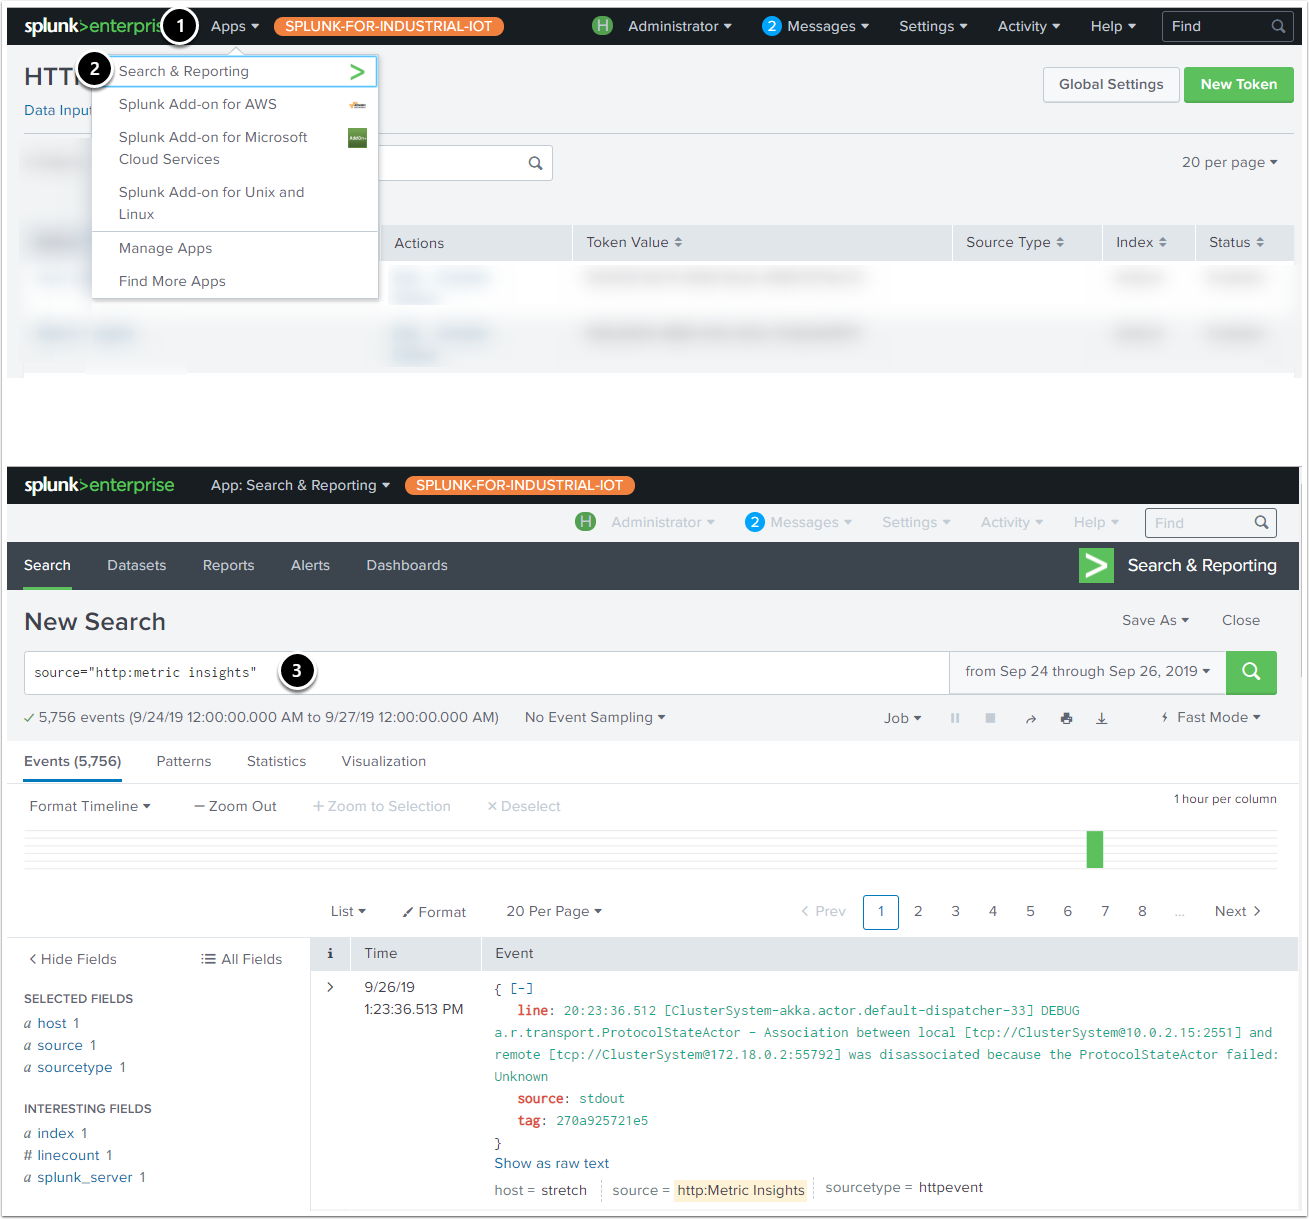Switch to the Patterns tab
This screenshot has width=1309, height=1219.
pos(184,761)
